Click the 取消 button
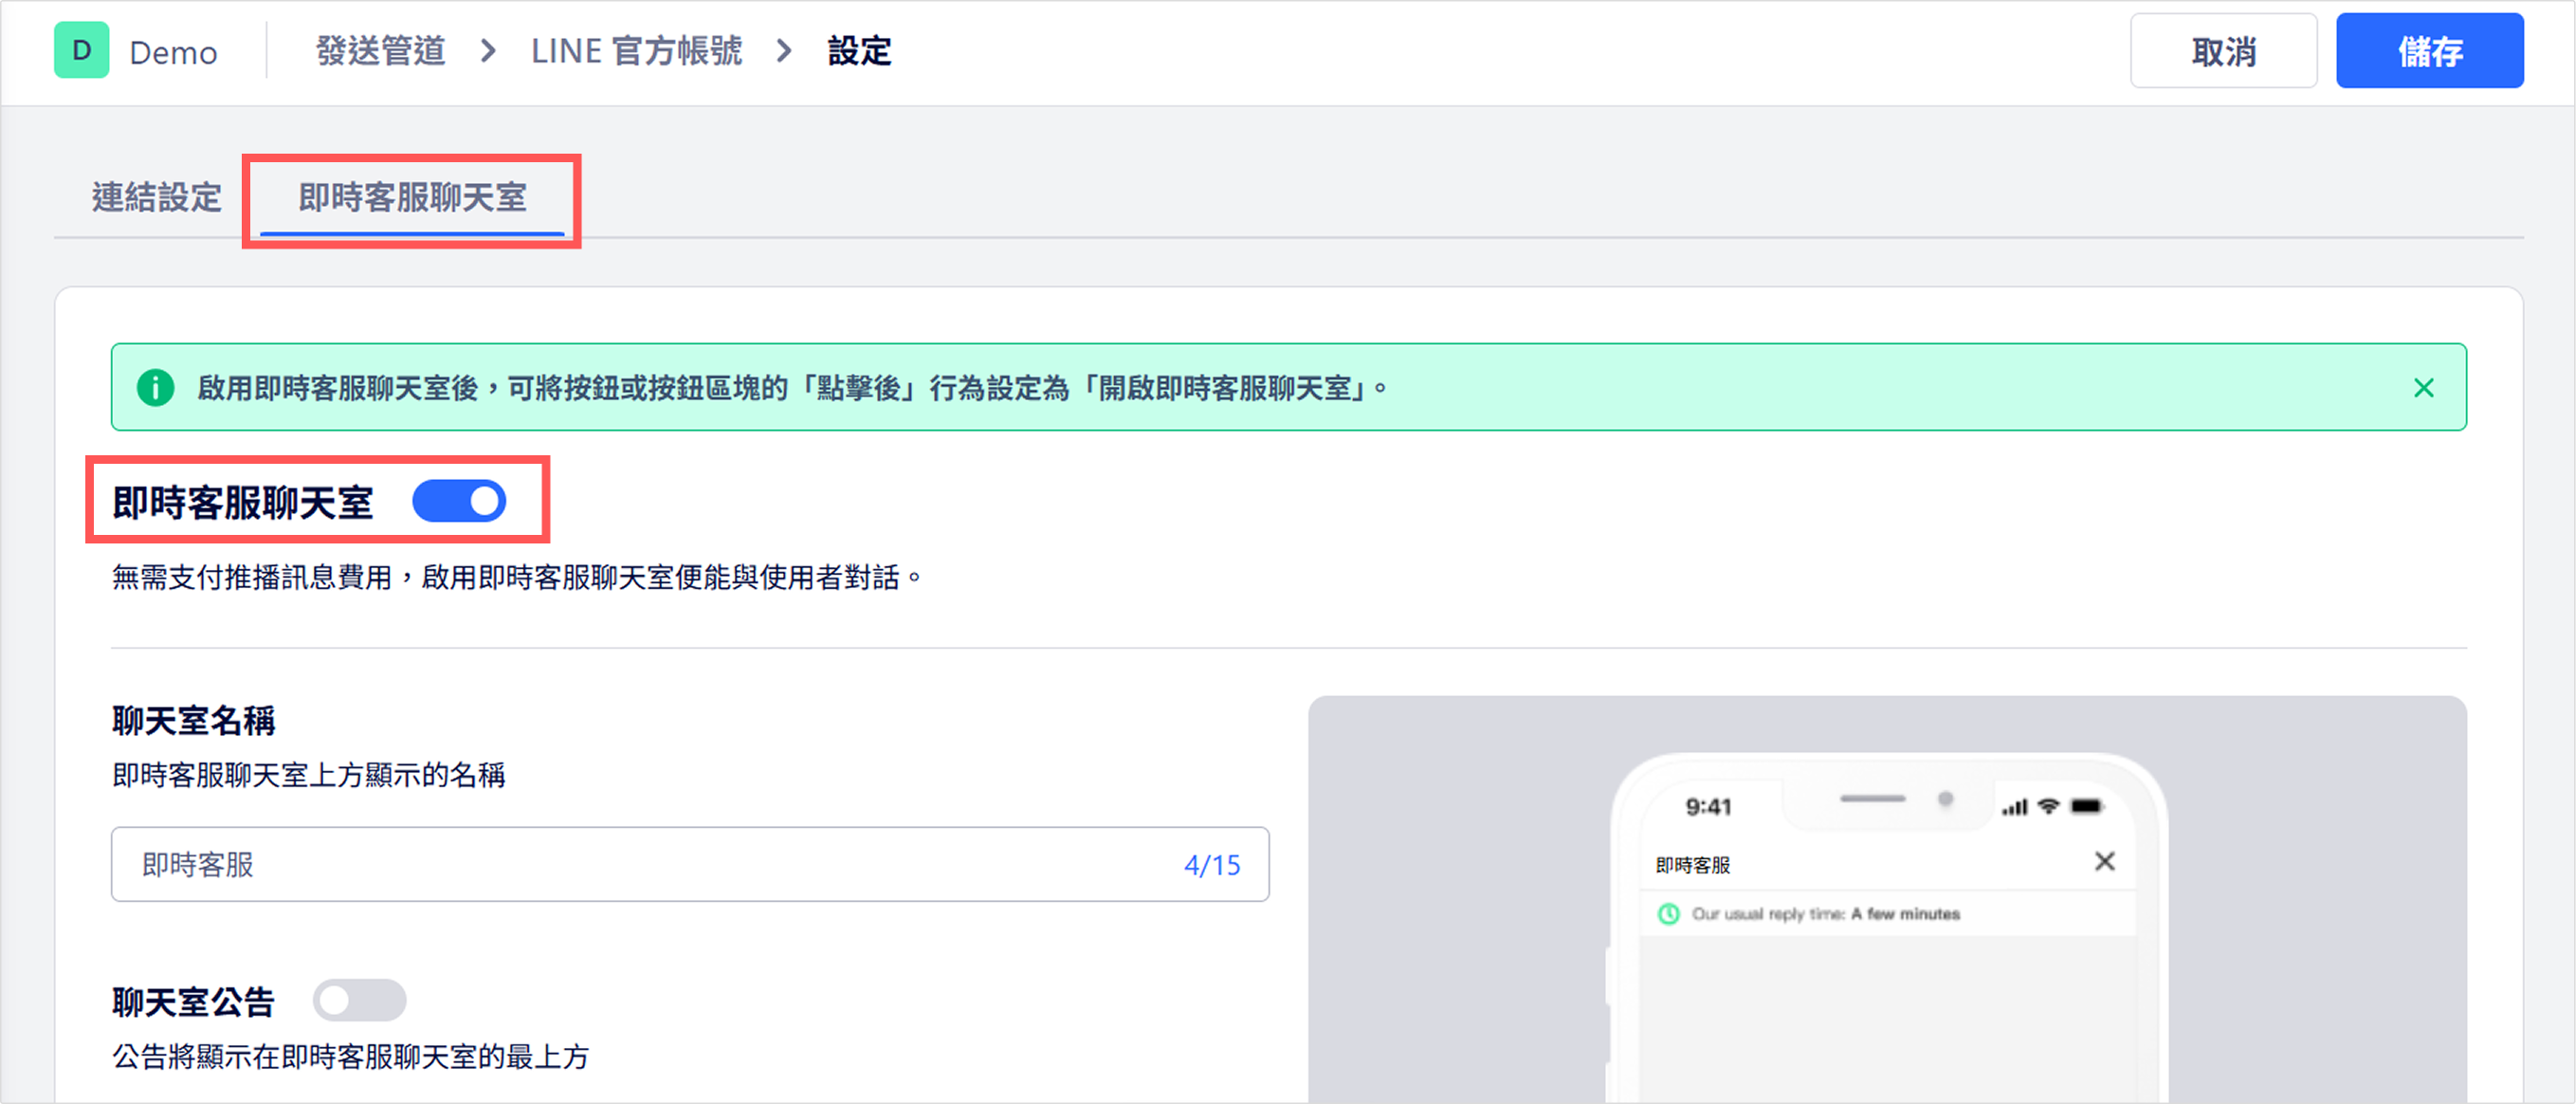Screen dimensions: 2576x1104 (2223, 51)
